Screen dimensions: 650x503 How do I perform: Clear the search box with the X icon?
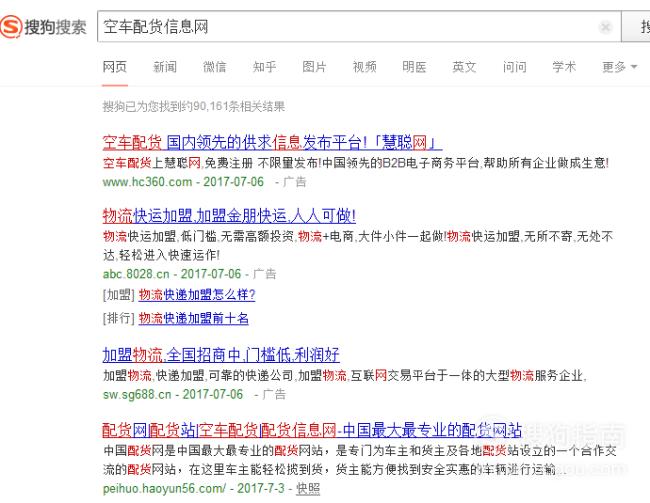pos(605,27)
